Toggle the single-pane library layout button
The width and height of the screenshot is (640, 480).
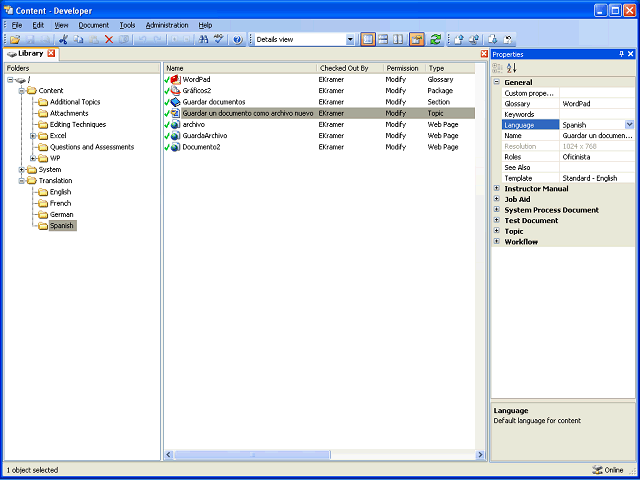pyautogui.click(x=368, y=40)
